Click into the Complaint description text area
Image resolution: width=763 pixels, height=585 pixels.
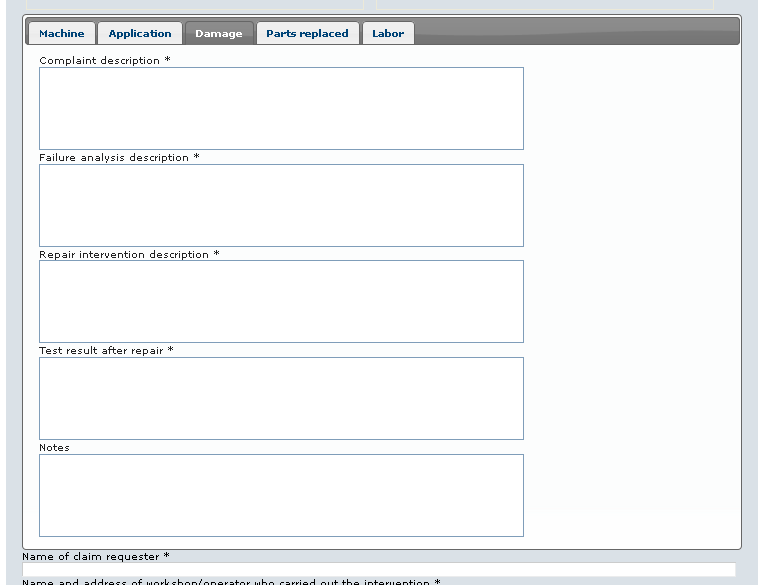281,109
